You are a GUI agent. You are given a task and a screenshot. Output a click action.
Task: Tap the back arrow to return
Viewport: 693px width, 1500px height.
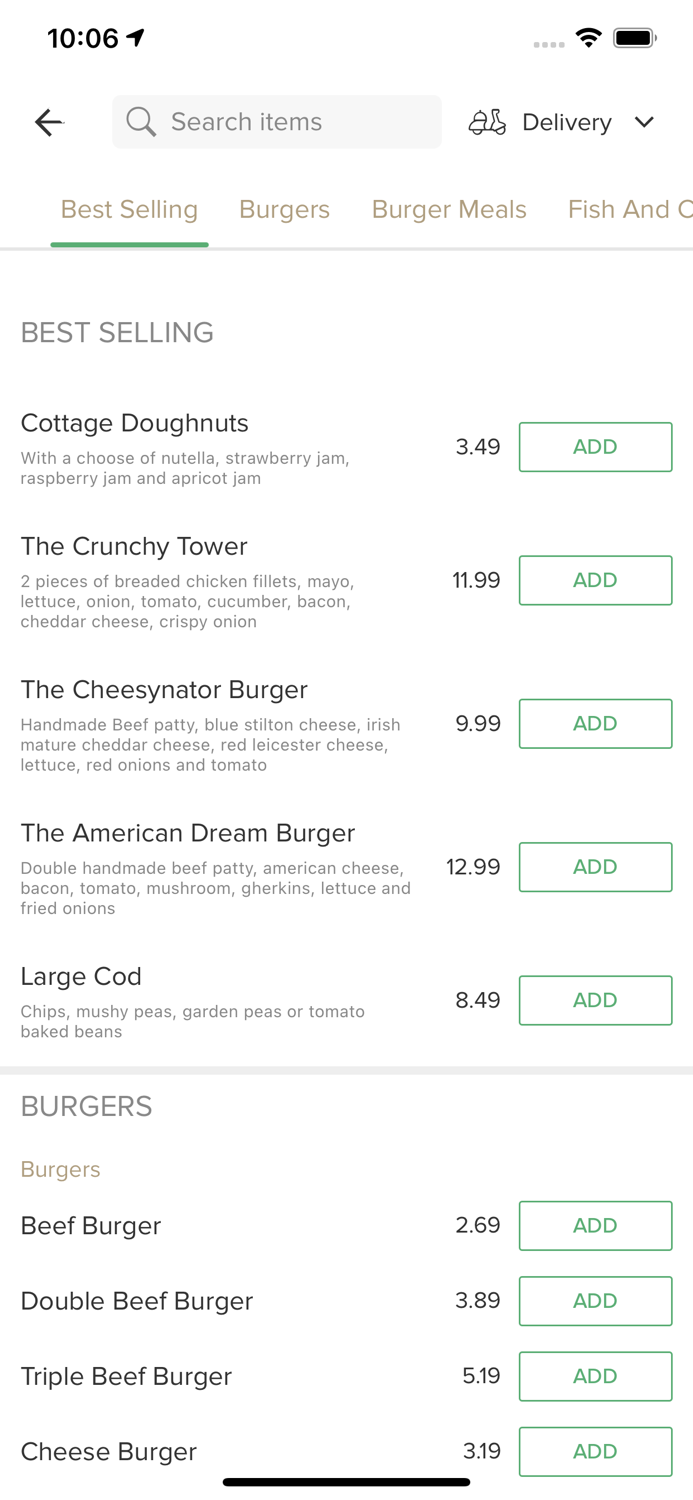pyautogui.click(x=48, y=122)
